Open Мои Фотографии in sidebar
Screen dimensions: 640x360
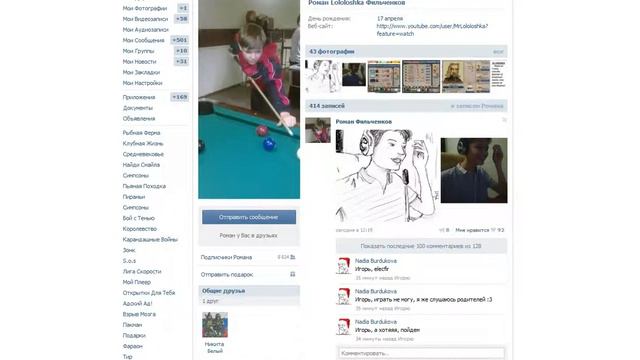click(x=145, y=8)
